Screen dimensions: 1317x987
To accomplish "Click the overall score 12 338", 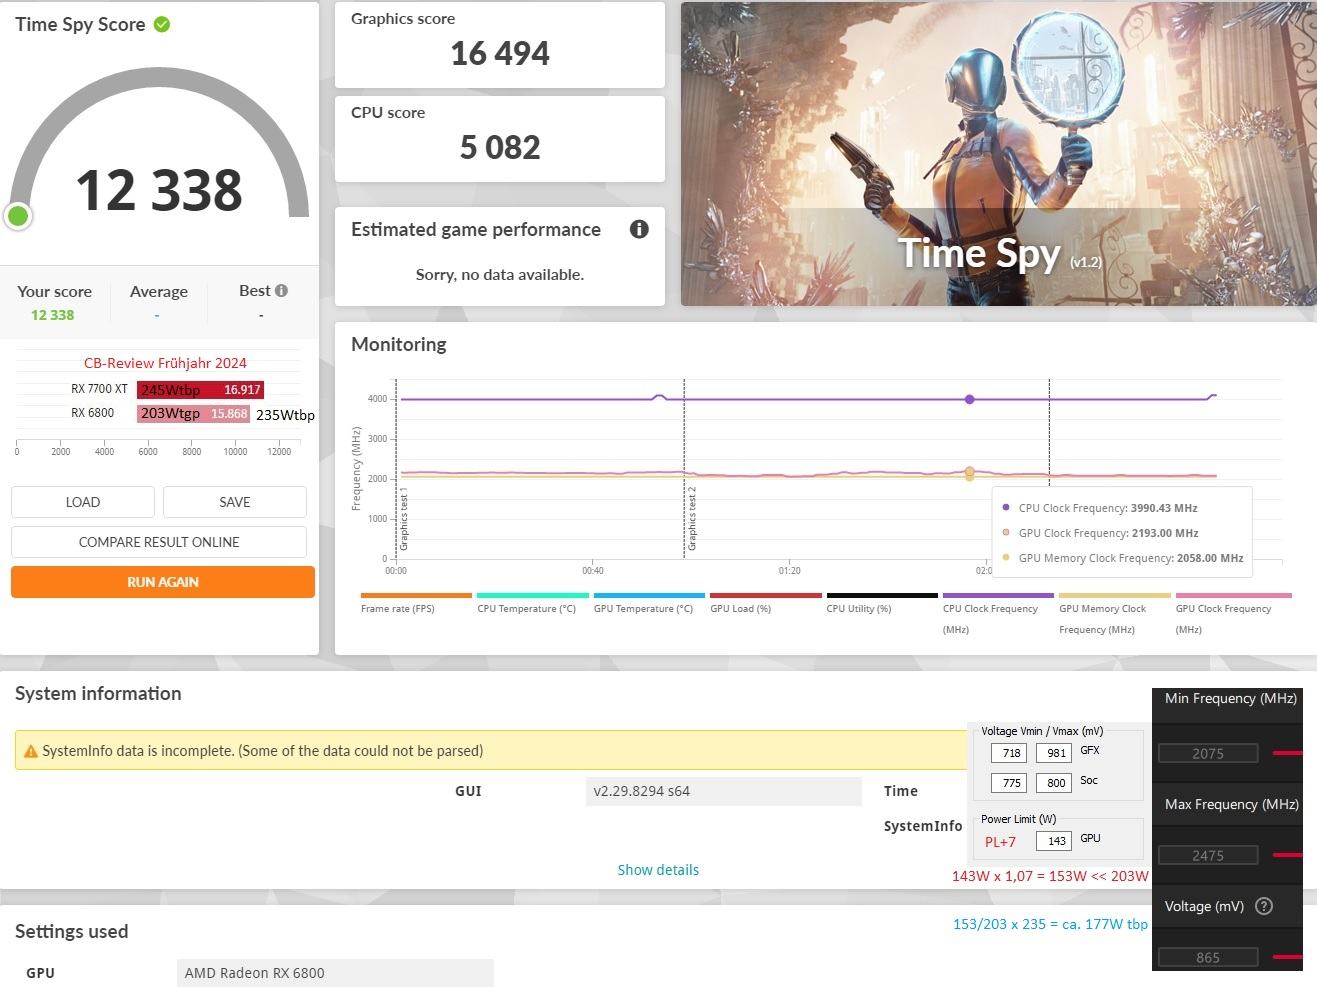I will 159,190.
